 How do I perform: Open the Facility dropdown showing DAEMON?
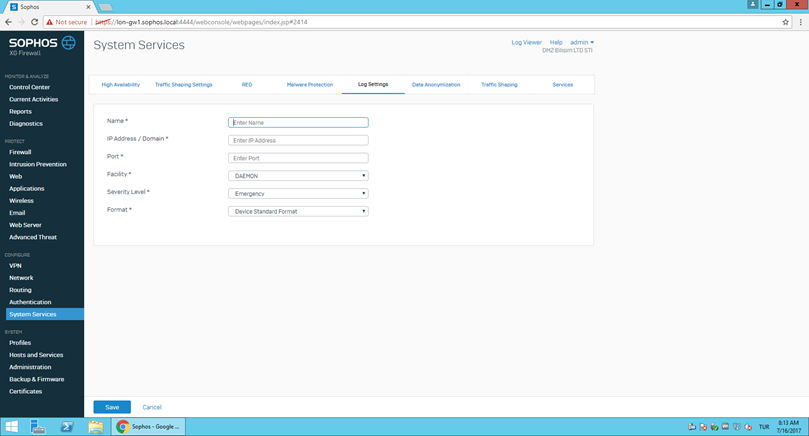point(298,176)
